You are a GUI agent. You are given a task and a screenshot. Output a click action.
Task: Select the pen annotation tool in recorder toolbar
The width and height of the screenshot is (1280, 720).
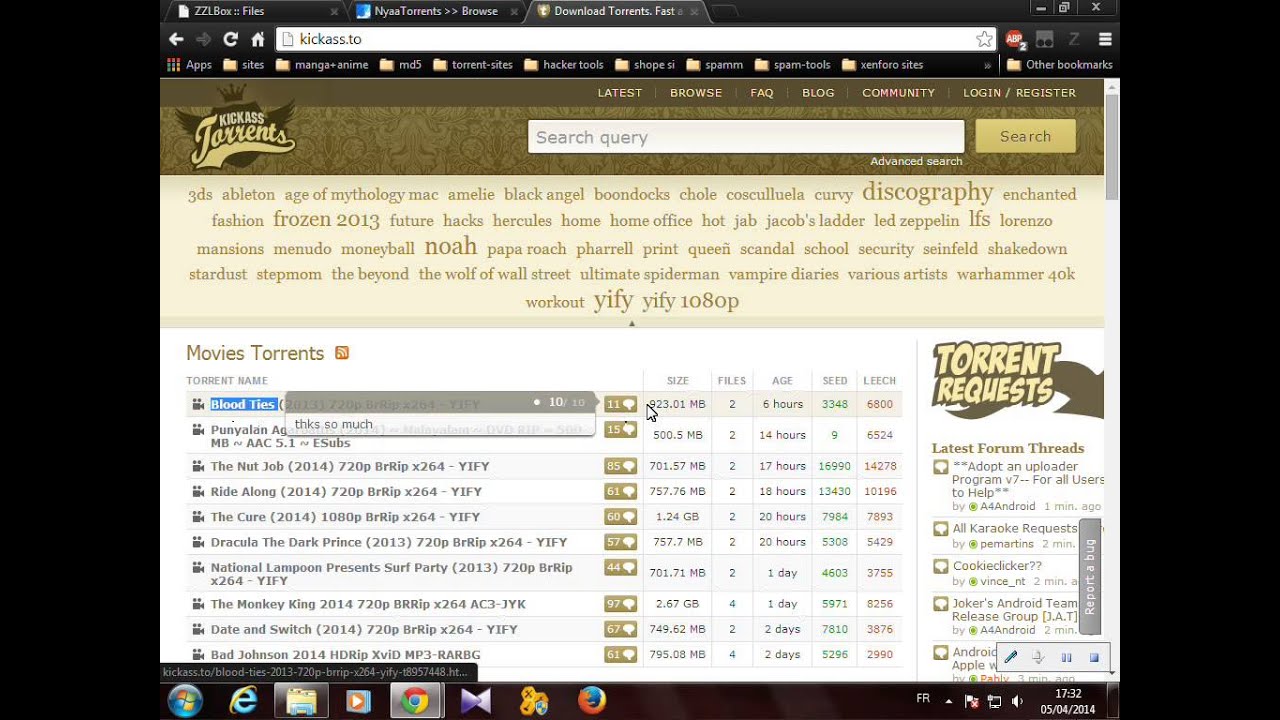(1011, 657)
